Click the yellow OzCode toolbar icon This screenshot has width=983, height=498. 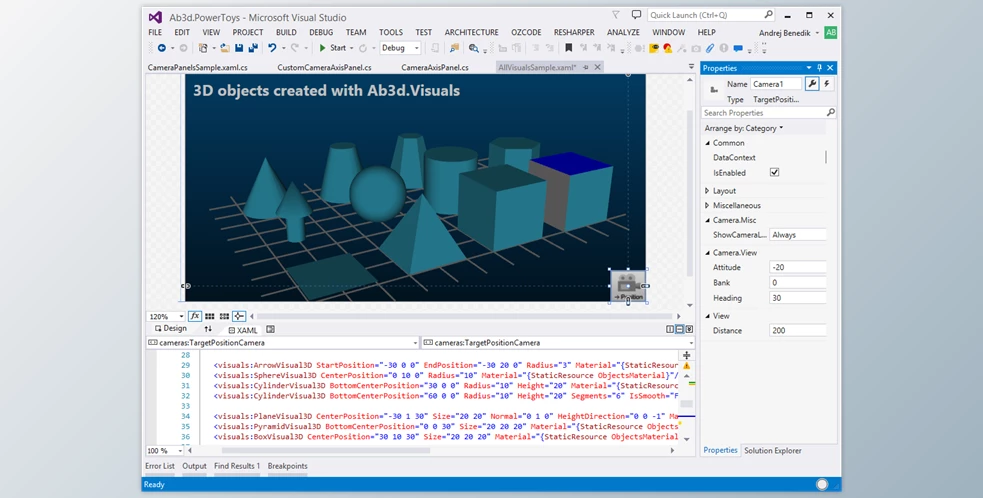[654, 48]
